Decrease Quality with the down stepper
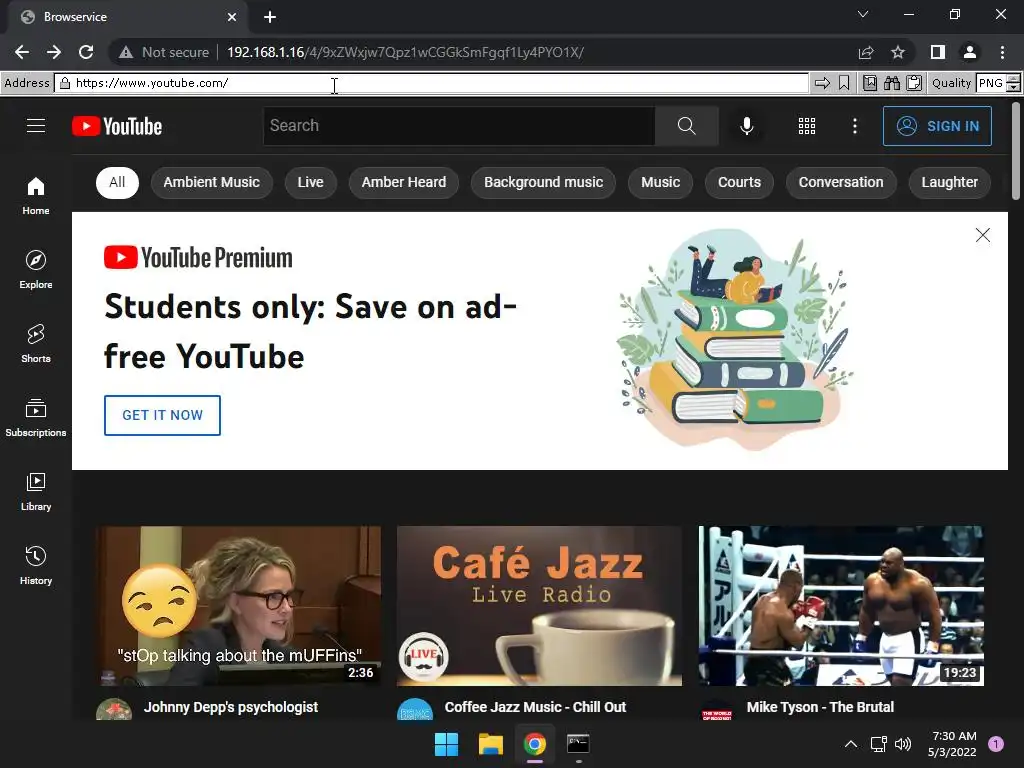The width and height of the screenshot is (1024, 768). [x=1013, y=88]
